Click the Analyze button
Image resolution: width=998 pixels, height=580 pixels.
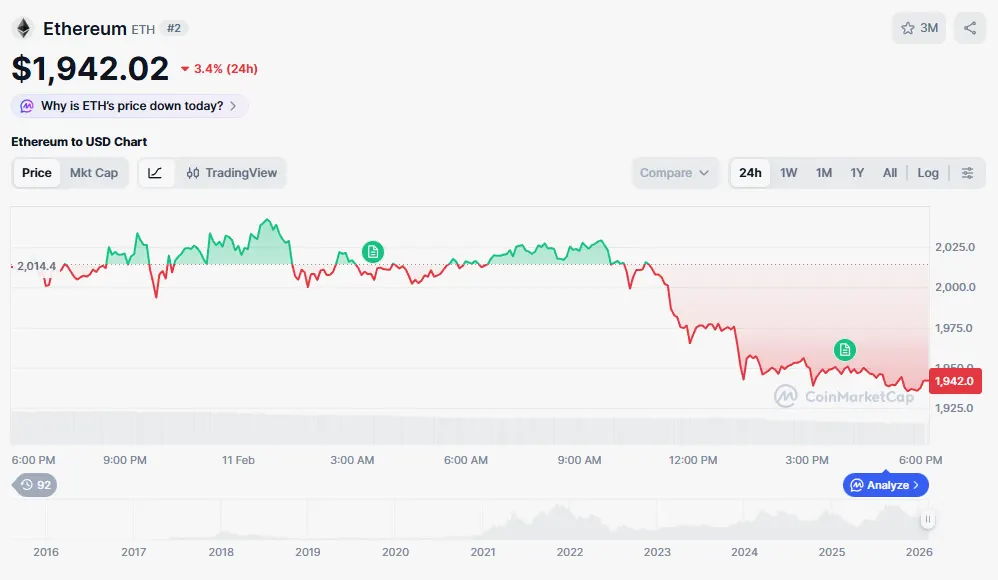click(x=885, y=484)
